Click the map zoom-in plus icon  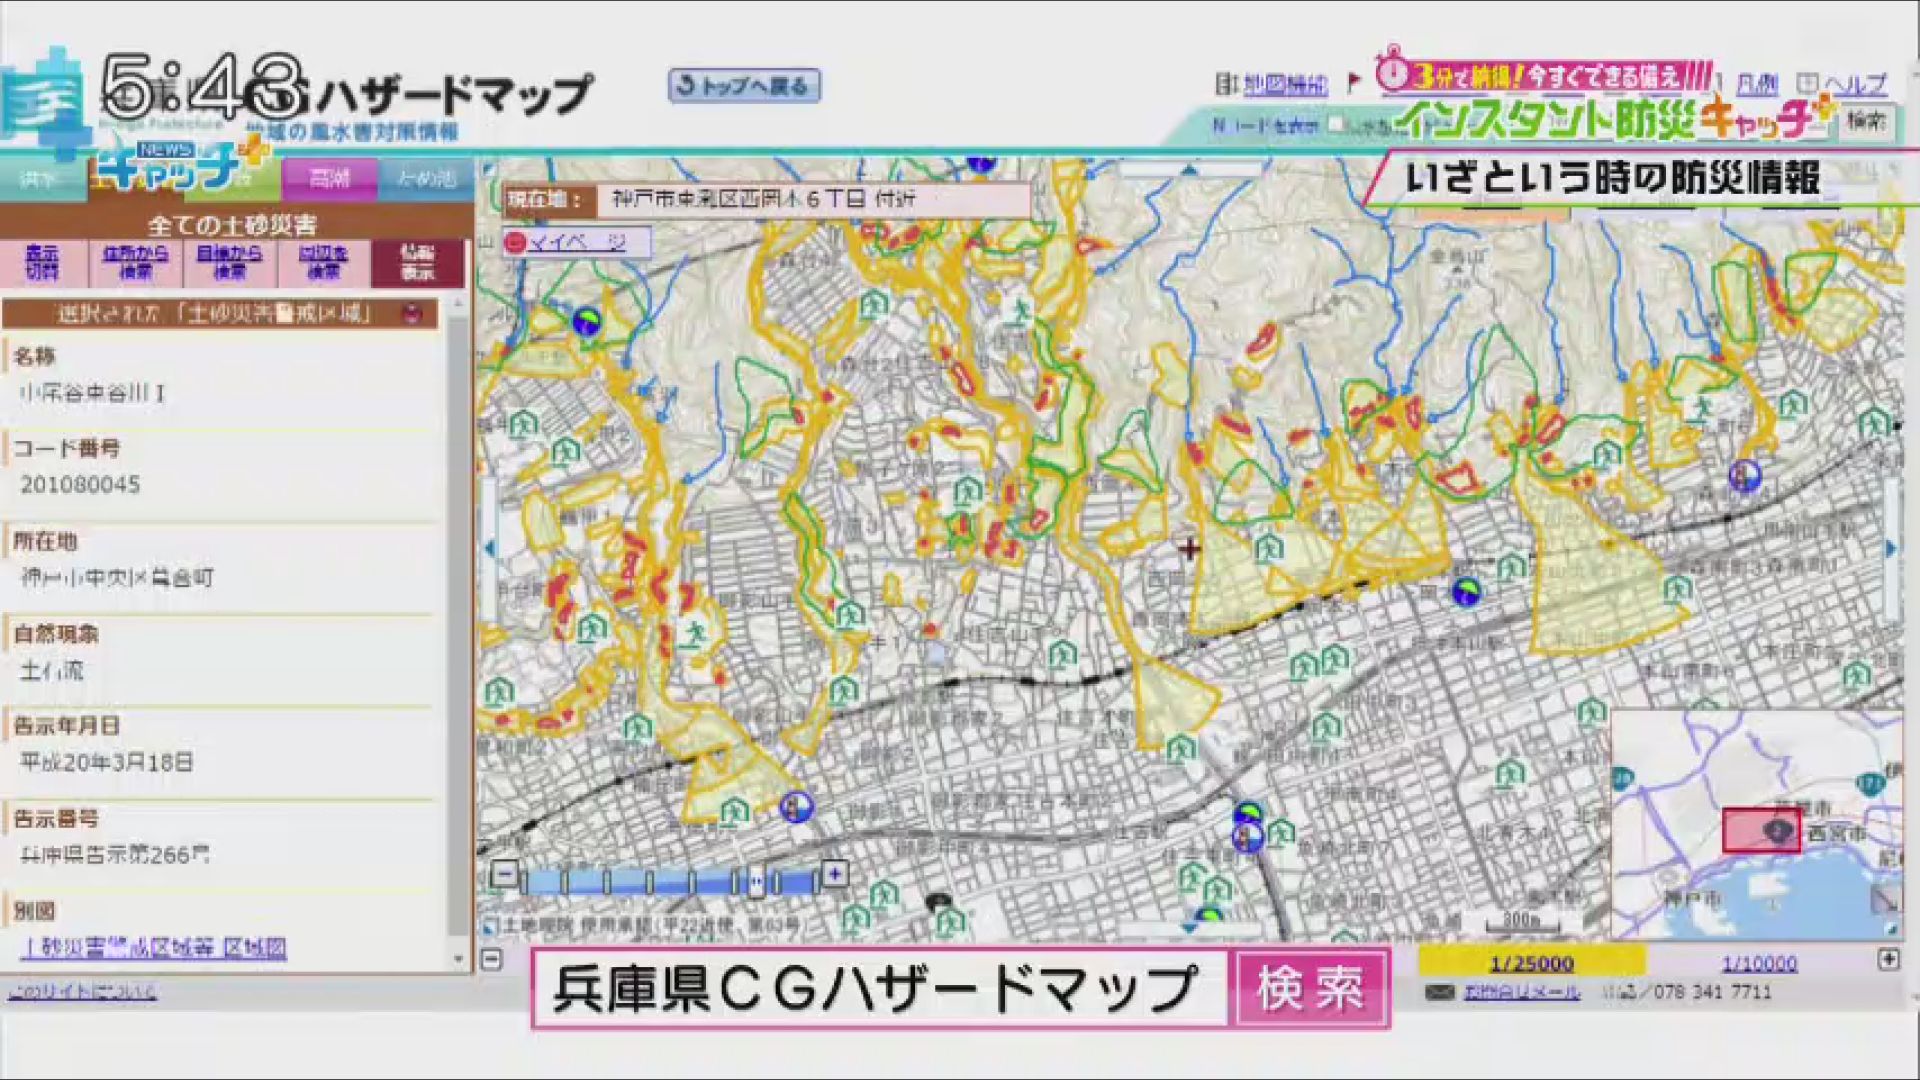tap(835, 875)
